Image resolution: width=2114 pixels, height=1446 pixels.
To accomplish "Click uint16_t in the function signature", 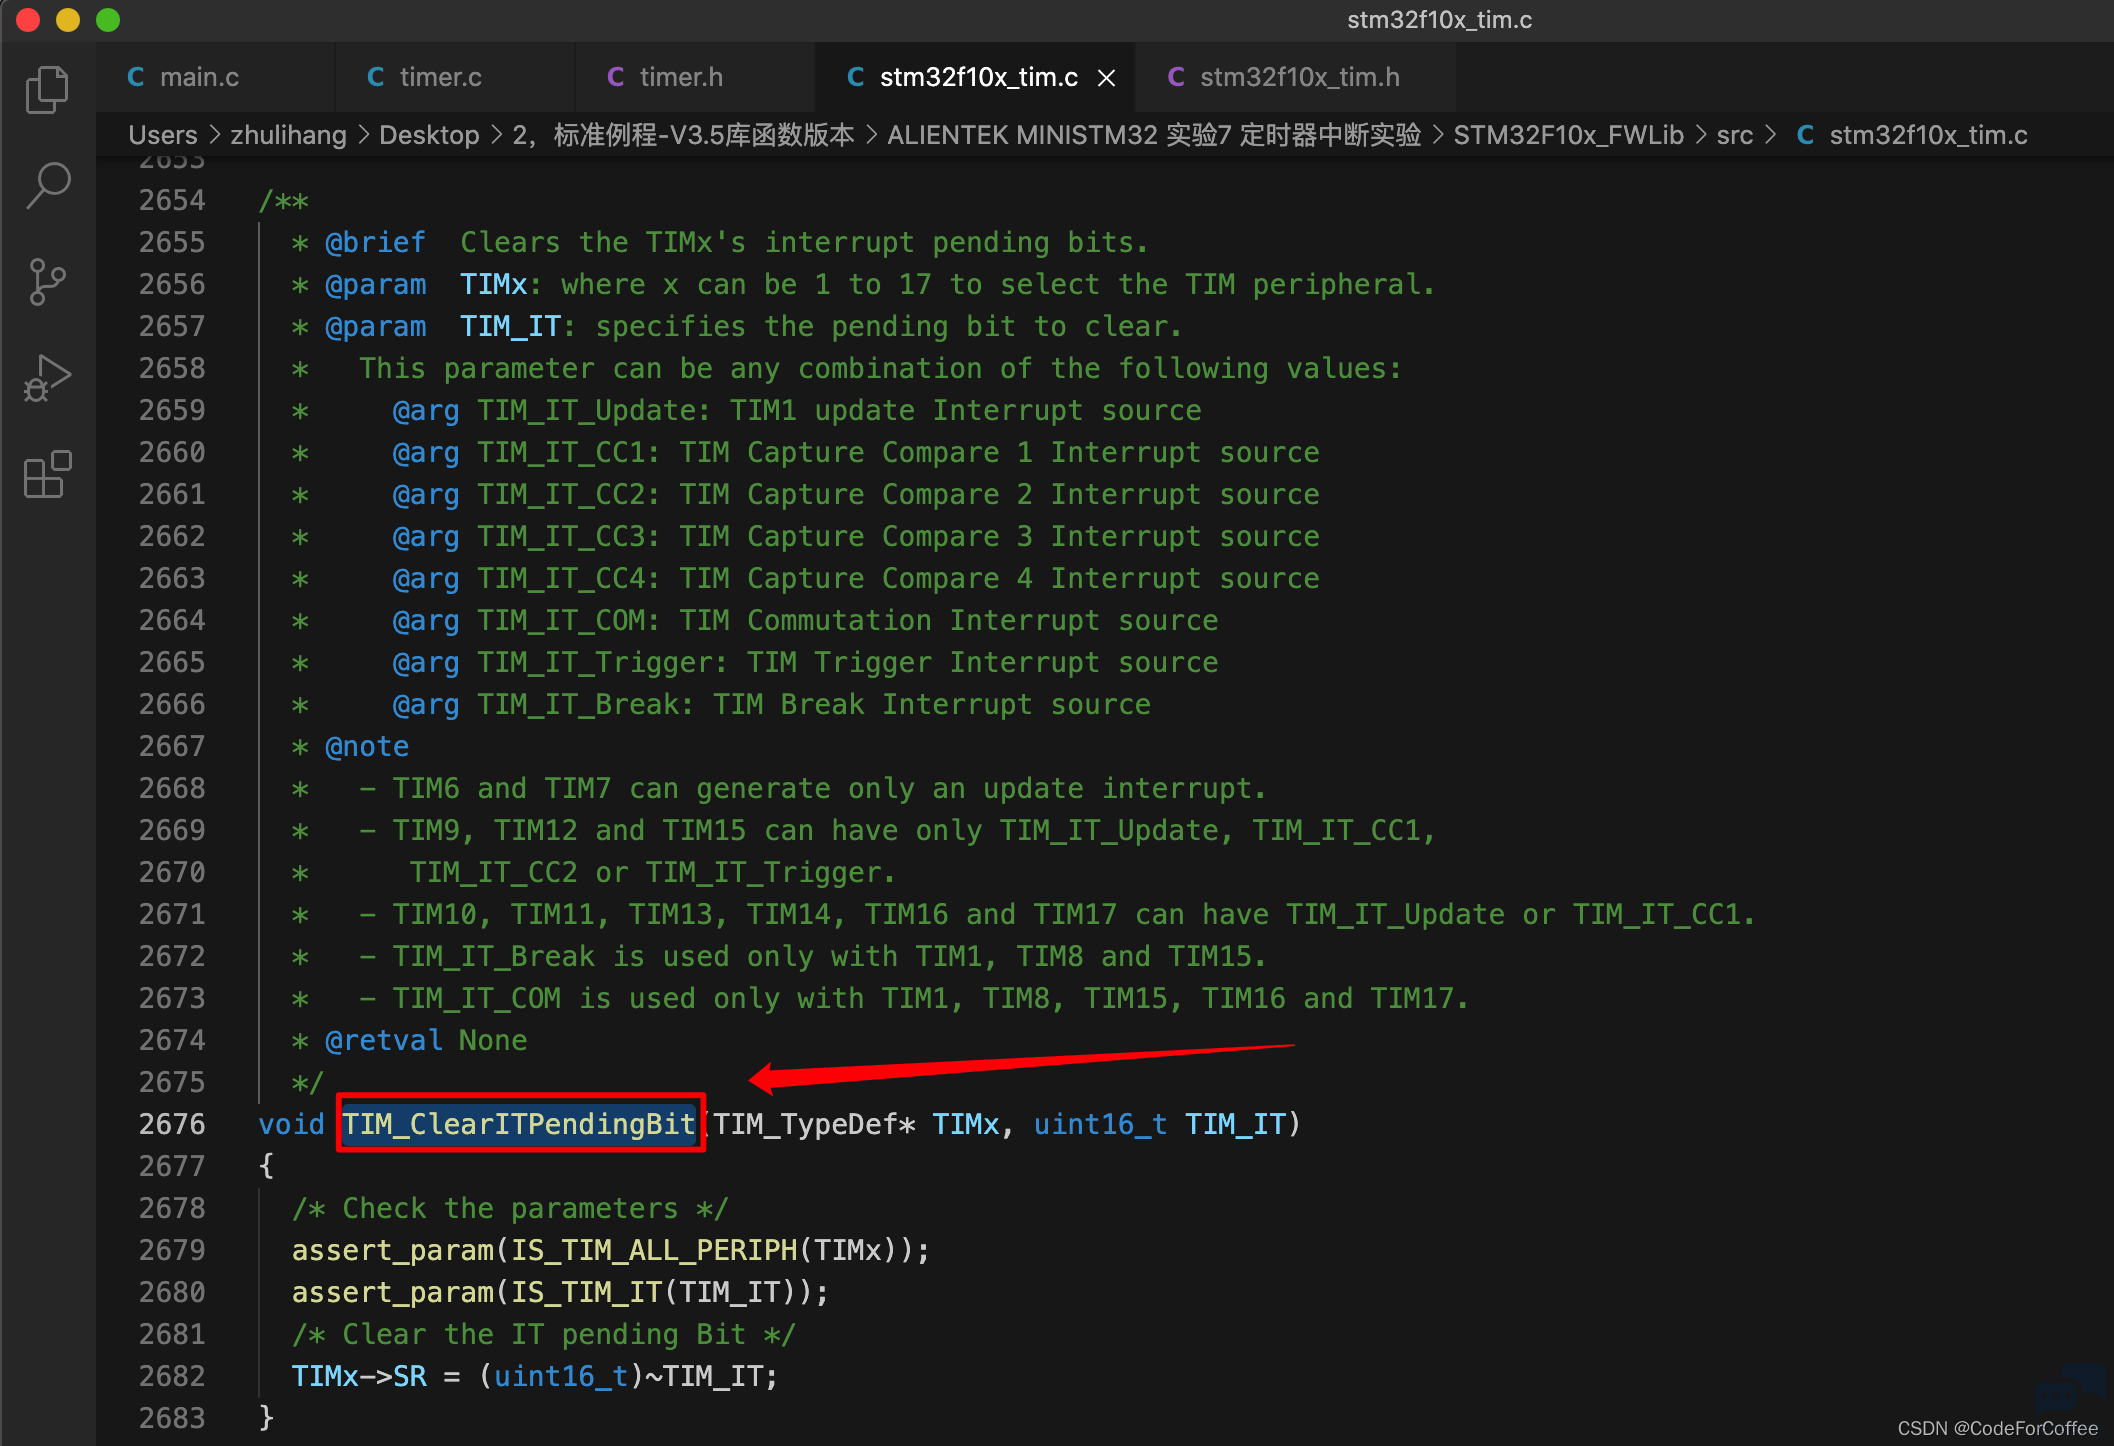I will point(1100,1124).
